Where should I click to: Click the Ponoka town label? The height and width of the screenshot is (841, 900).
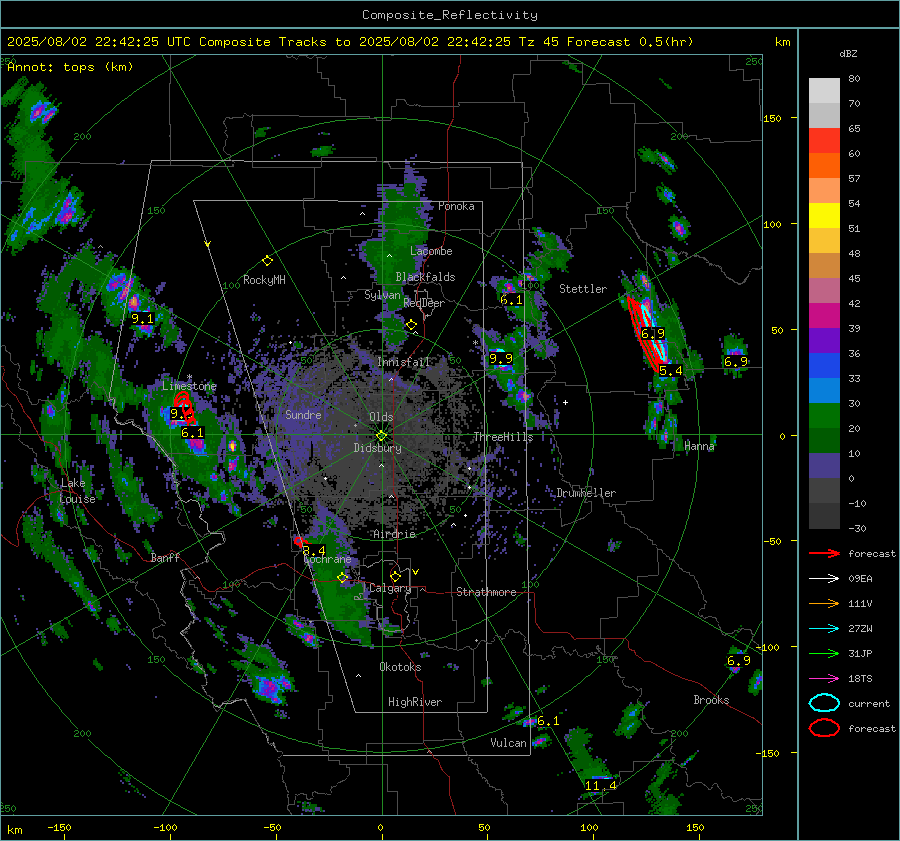456,206
